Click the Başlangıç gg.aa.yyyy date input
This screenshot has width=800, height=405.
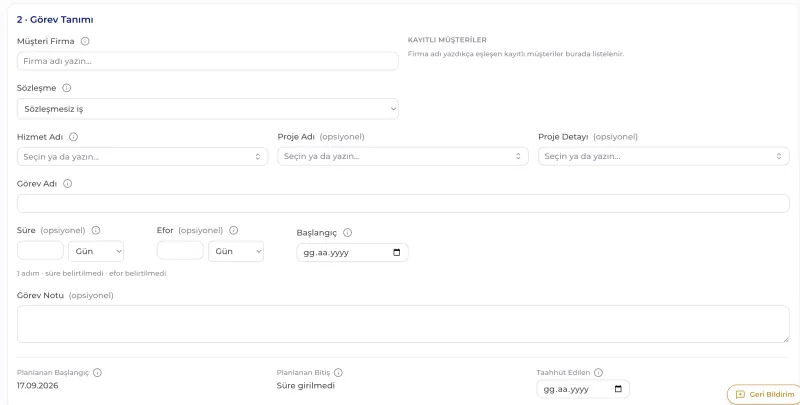click(352, 252)
